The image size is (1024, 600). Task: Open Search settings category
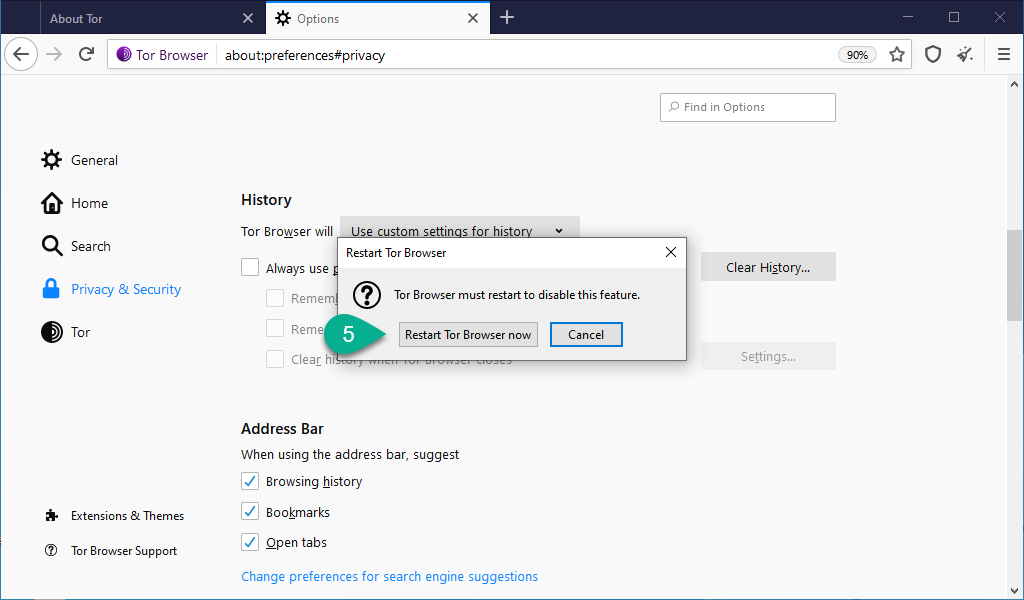tap(76, 246)
